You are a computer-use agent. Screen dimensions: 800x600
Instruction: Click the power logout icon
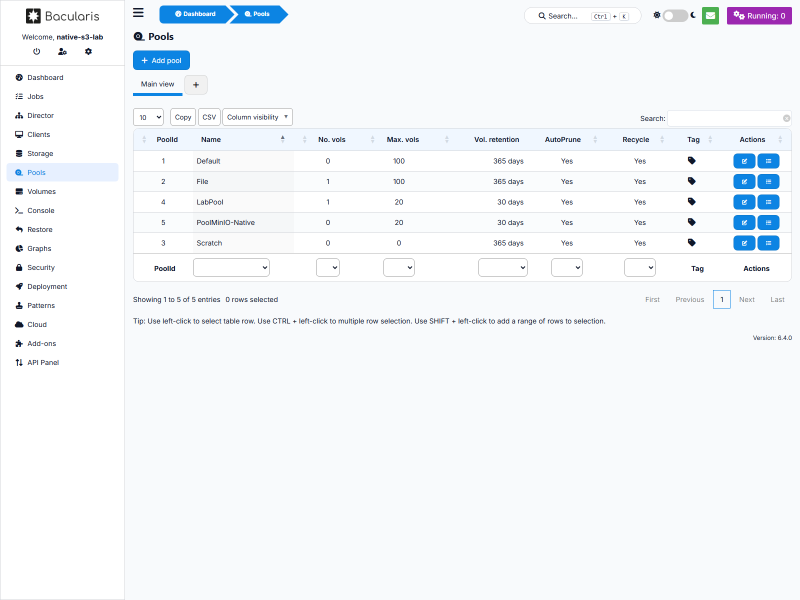coord(36,52)
